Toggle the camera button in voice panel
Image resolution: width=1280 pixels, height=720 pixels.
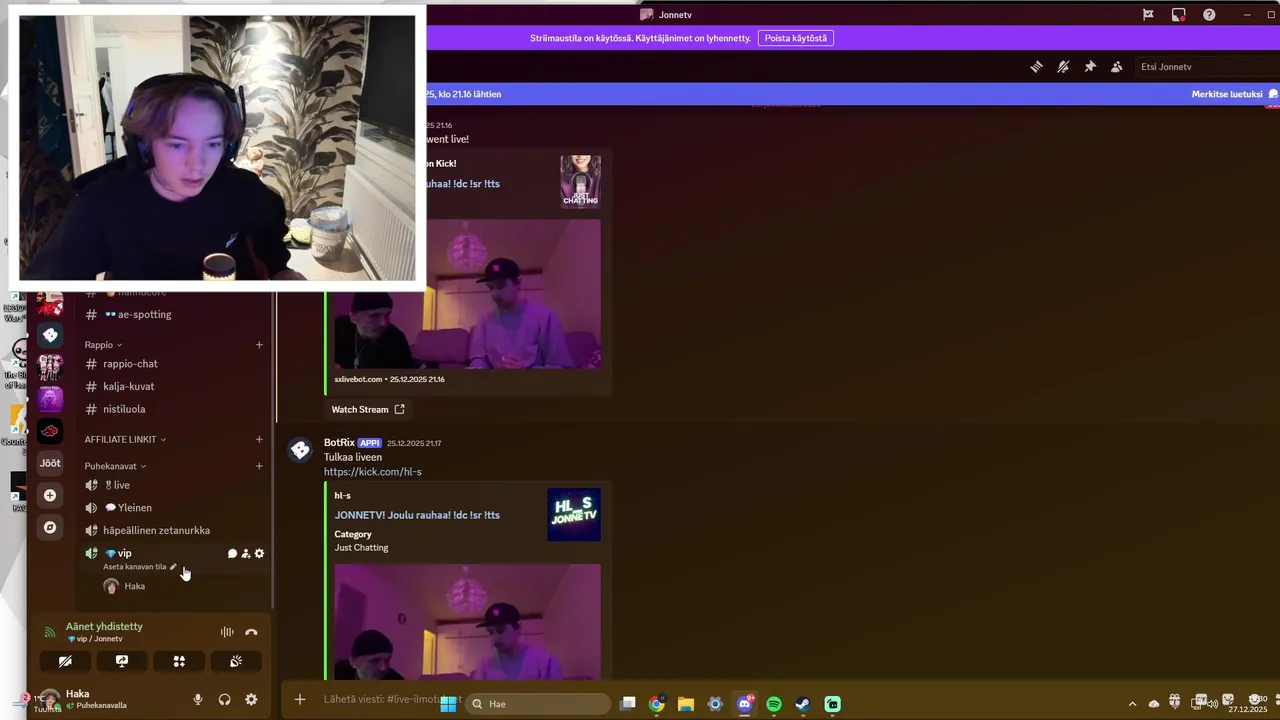(65, 661)
